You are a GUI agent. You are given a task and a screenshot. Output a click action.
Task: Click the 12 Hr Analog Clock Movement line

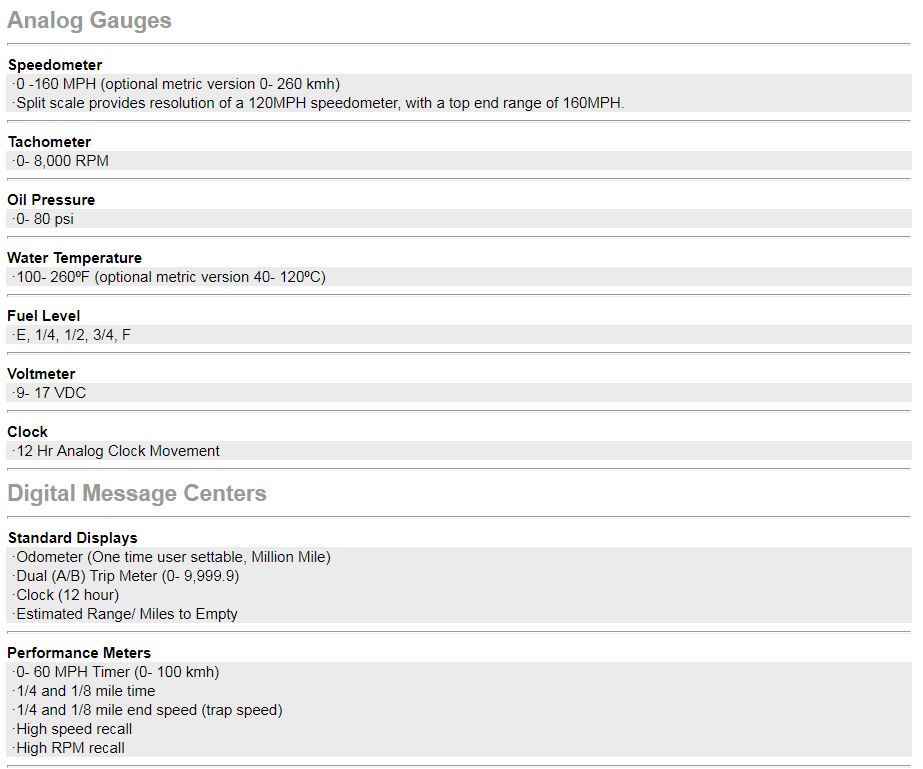pyautogui.click(x=118, y=451)
